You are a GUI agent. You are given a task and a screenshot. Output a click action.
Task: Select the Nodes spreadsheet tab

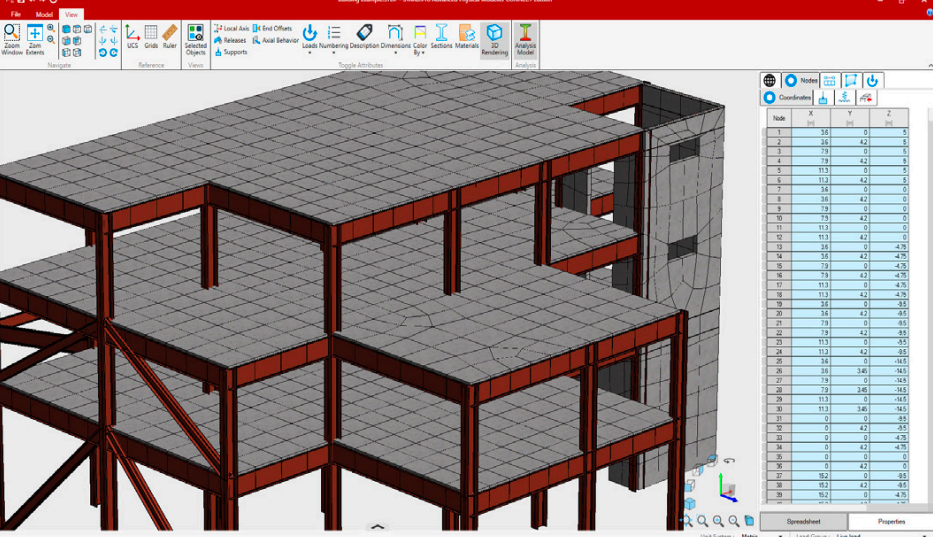801,80
